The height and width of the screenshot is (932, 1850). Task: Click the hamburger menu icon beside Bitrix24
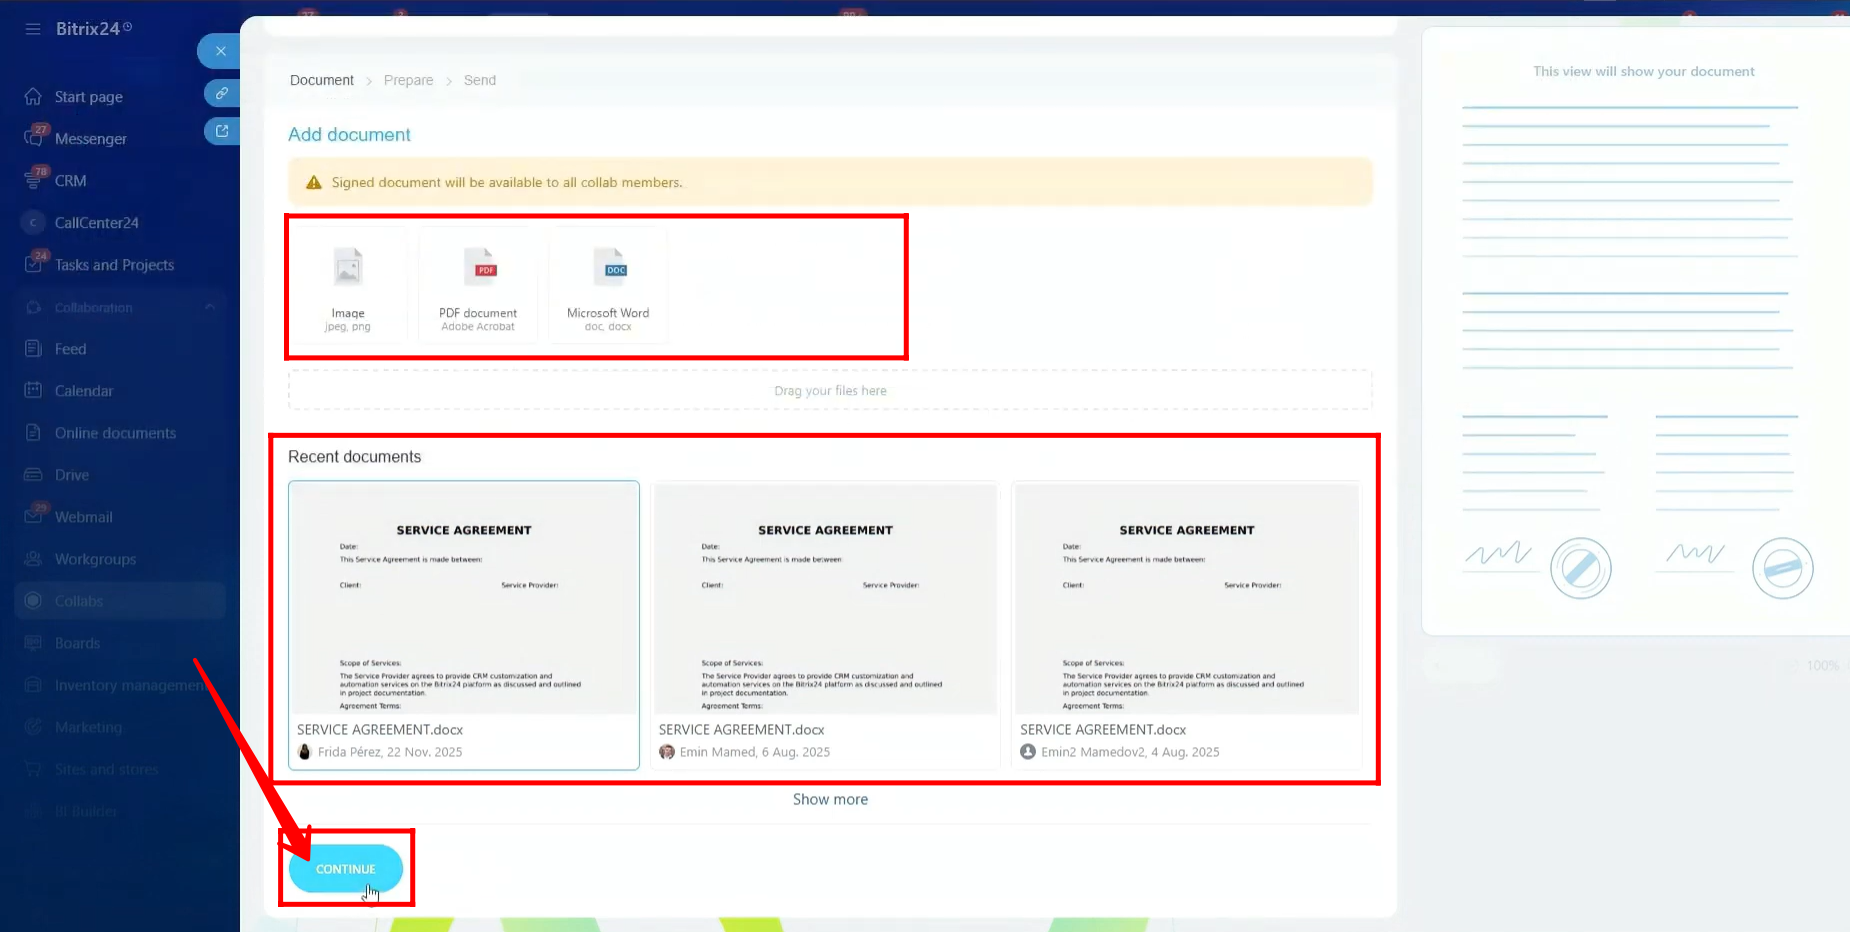pyautogui.click(x=33, y=29)
